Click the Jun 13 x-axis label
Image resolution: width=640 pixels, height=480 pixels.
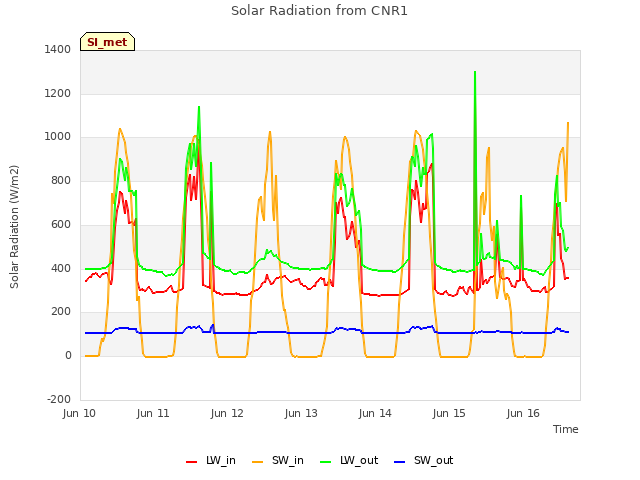pyautogui.click(x=301, y=413)
